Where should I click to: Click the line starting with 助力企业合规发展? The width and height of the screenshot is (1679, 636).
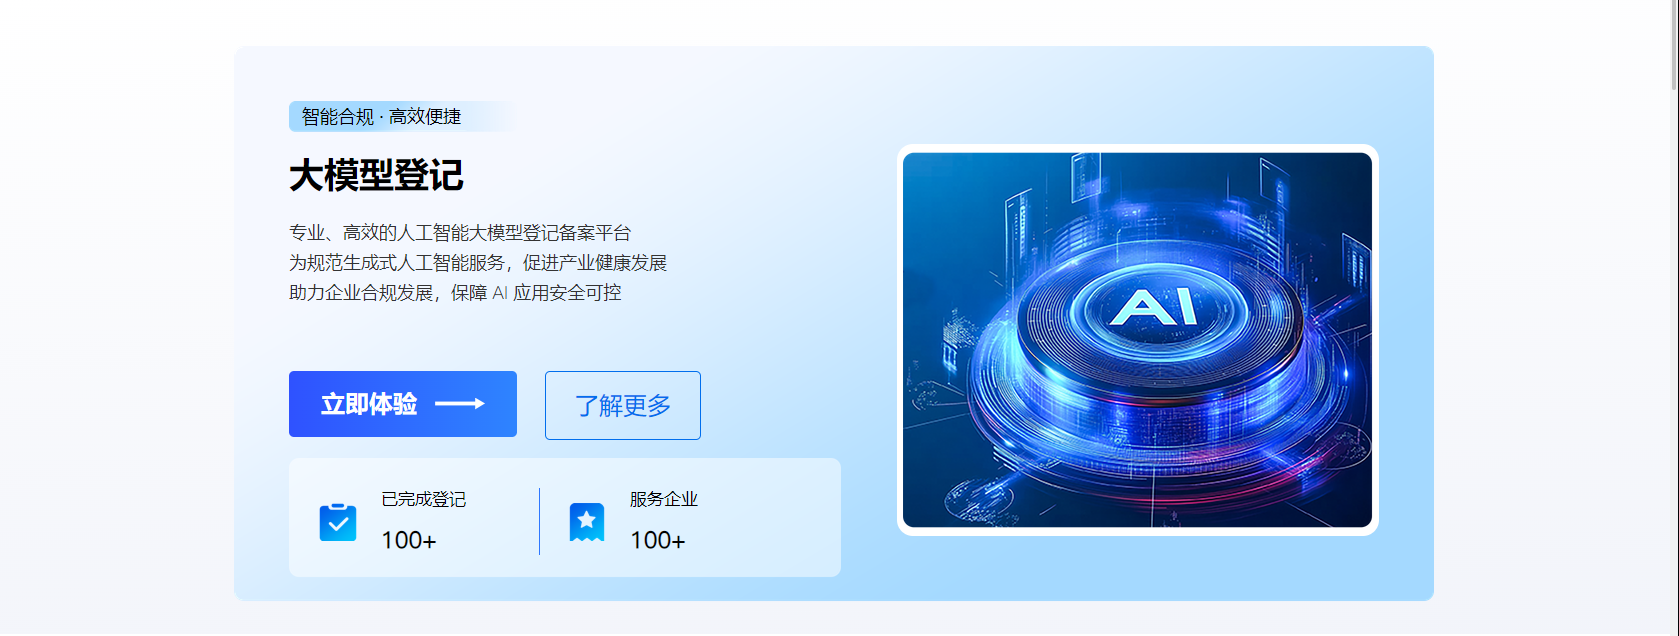[x=455, y=293]
